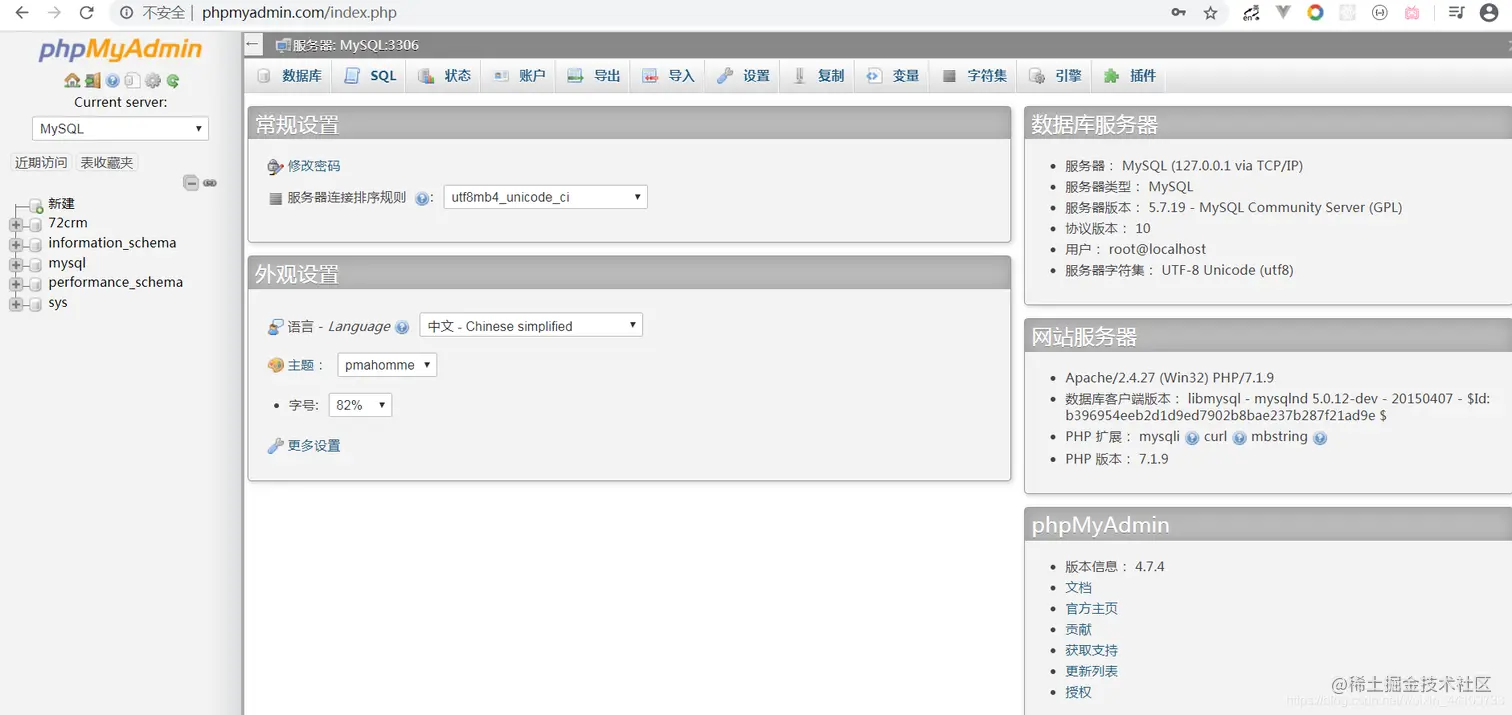
Task: Open the 官方主页 (Official homepage) link
Action: coord(1091,609)
